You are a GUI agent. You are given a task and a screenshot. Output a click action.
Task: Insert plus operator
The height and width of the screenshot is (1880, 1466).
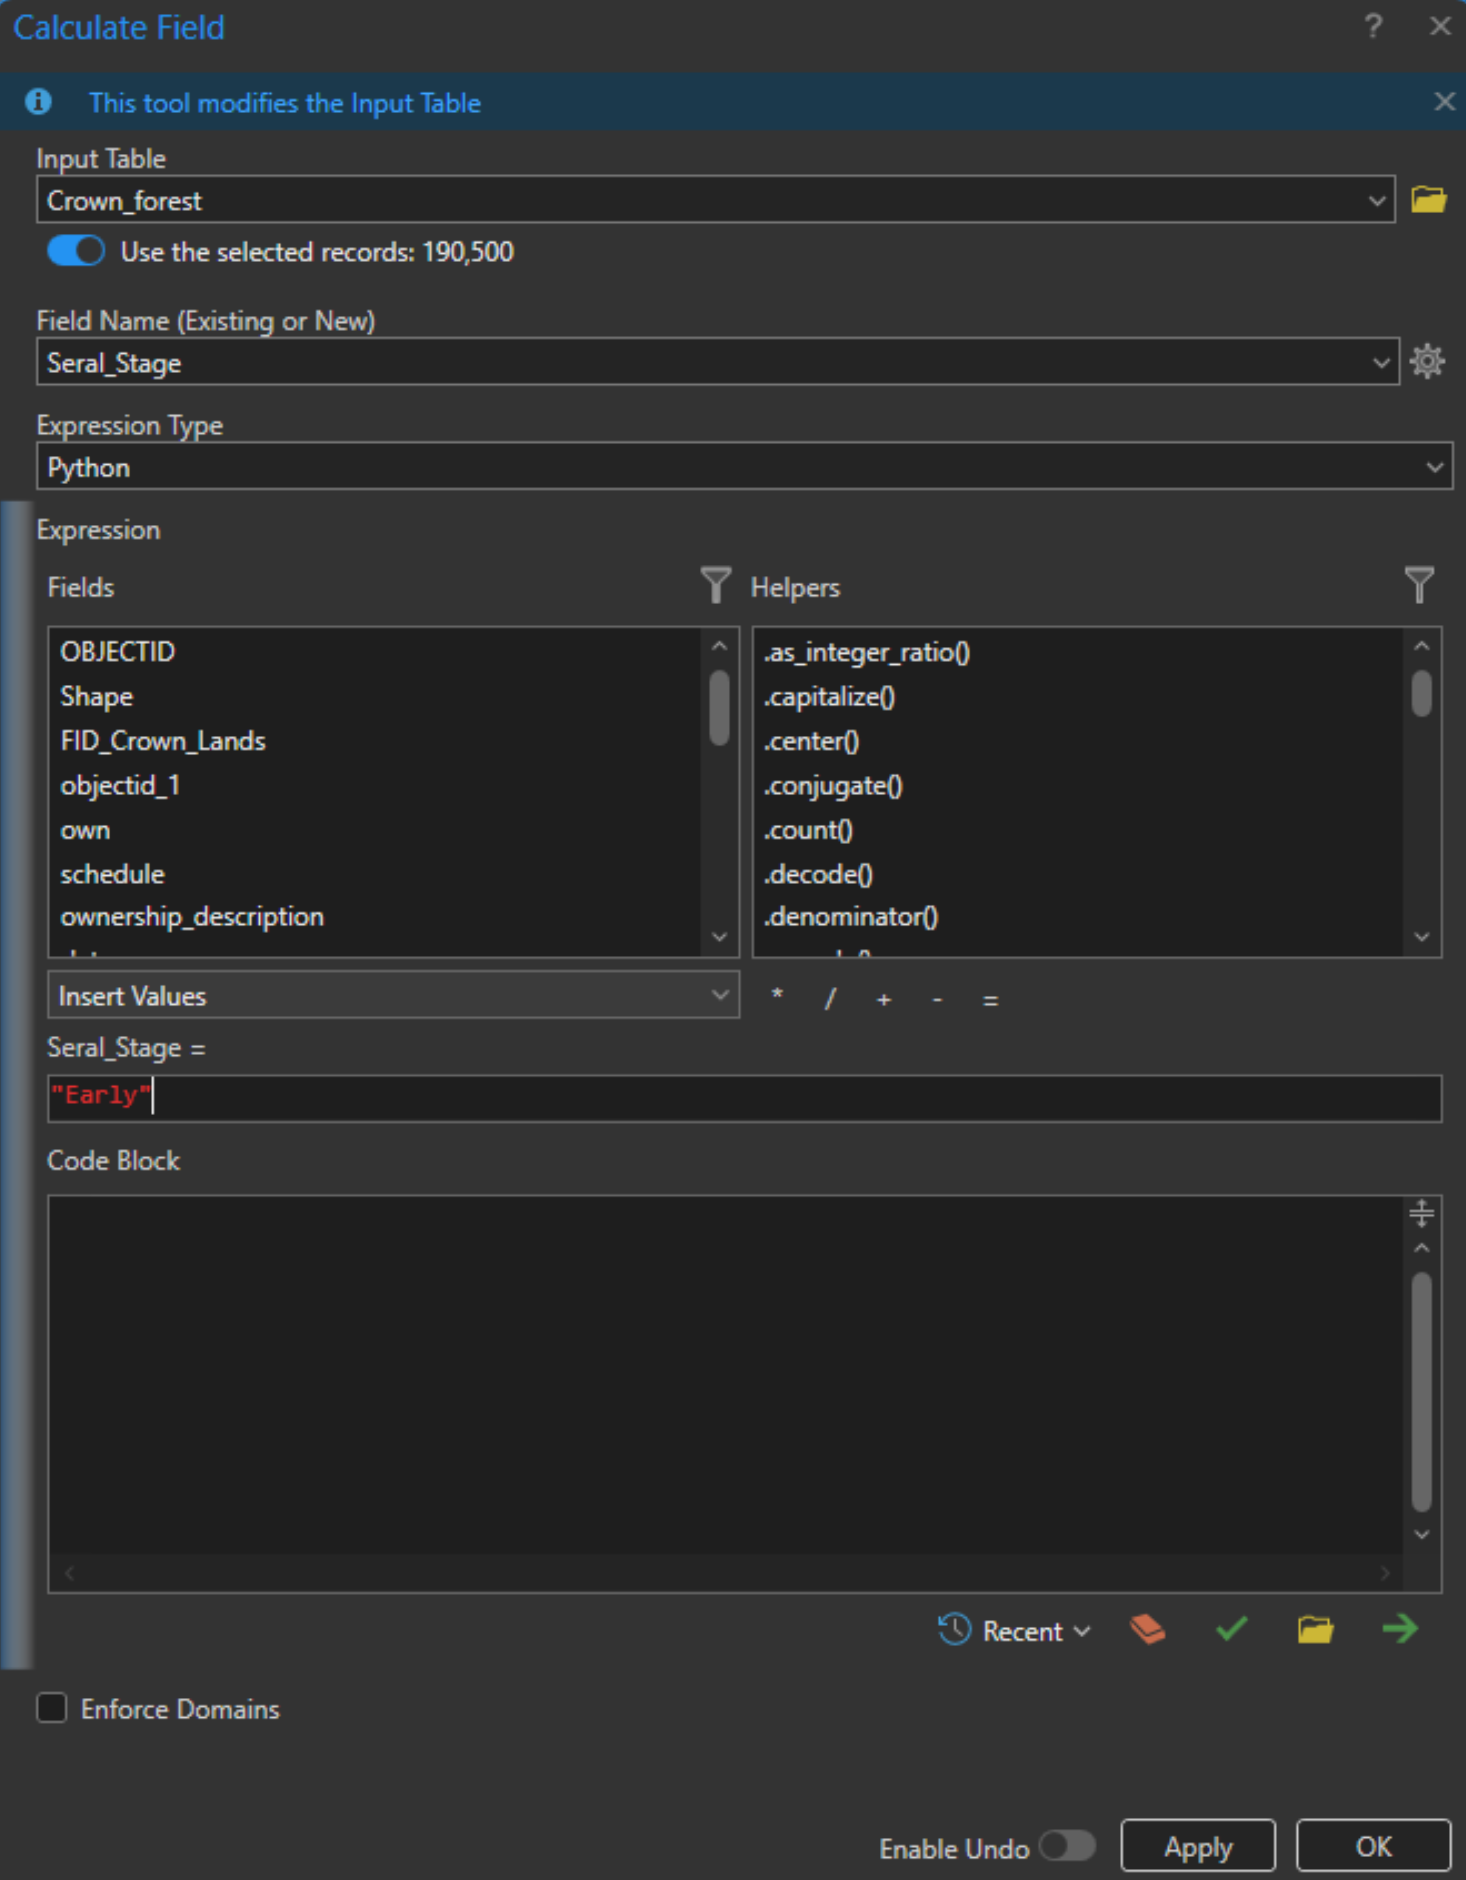[883, 999]
